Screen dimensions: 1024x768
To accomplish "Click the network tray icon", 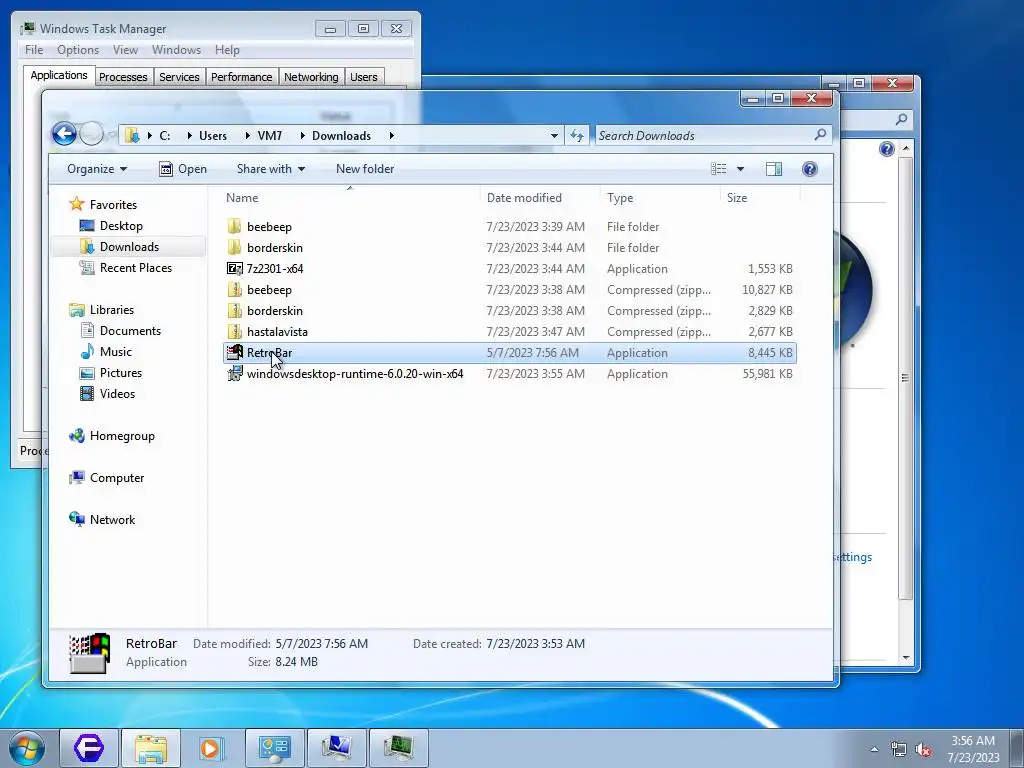I will tap(899, 749).
